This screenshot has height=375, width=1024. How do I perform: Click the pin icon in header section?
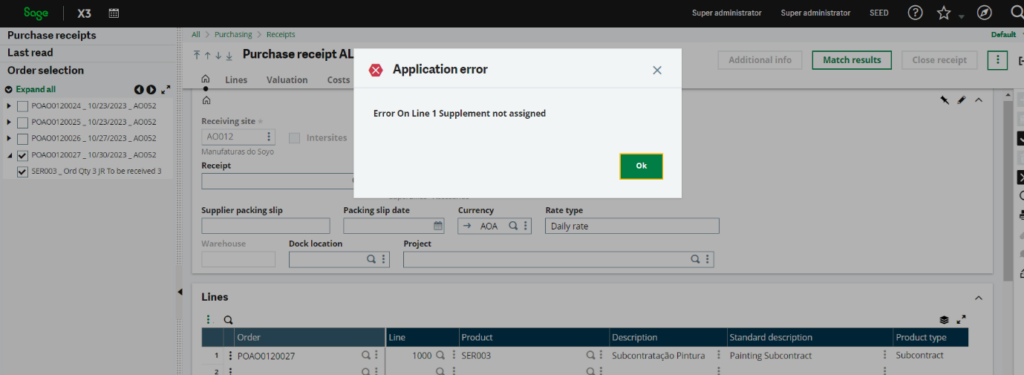(944, 100)
